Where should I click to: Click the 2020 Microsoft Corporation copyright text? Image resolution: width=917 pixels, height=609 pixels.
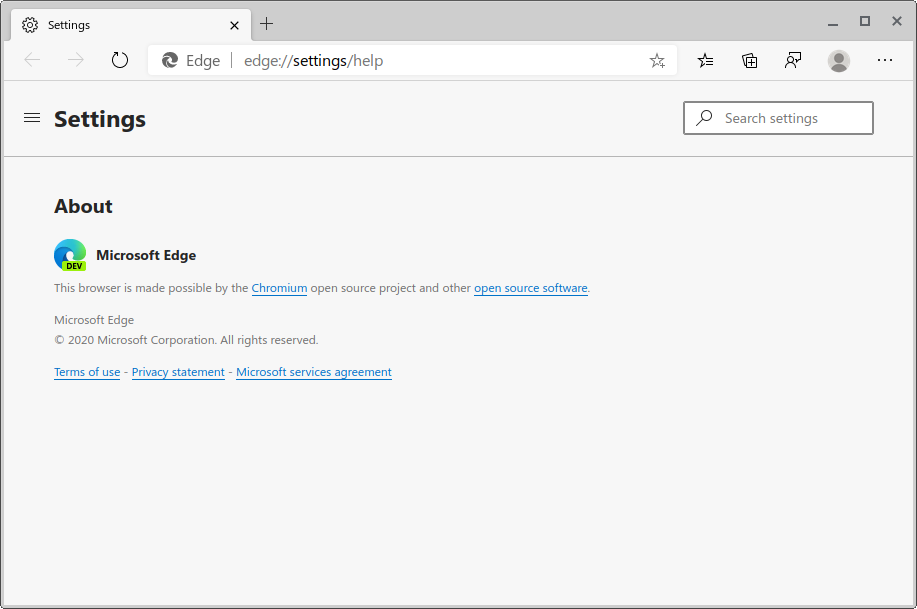point(186,340)
